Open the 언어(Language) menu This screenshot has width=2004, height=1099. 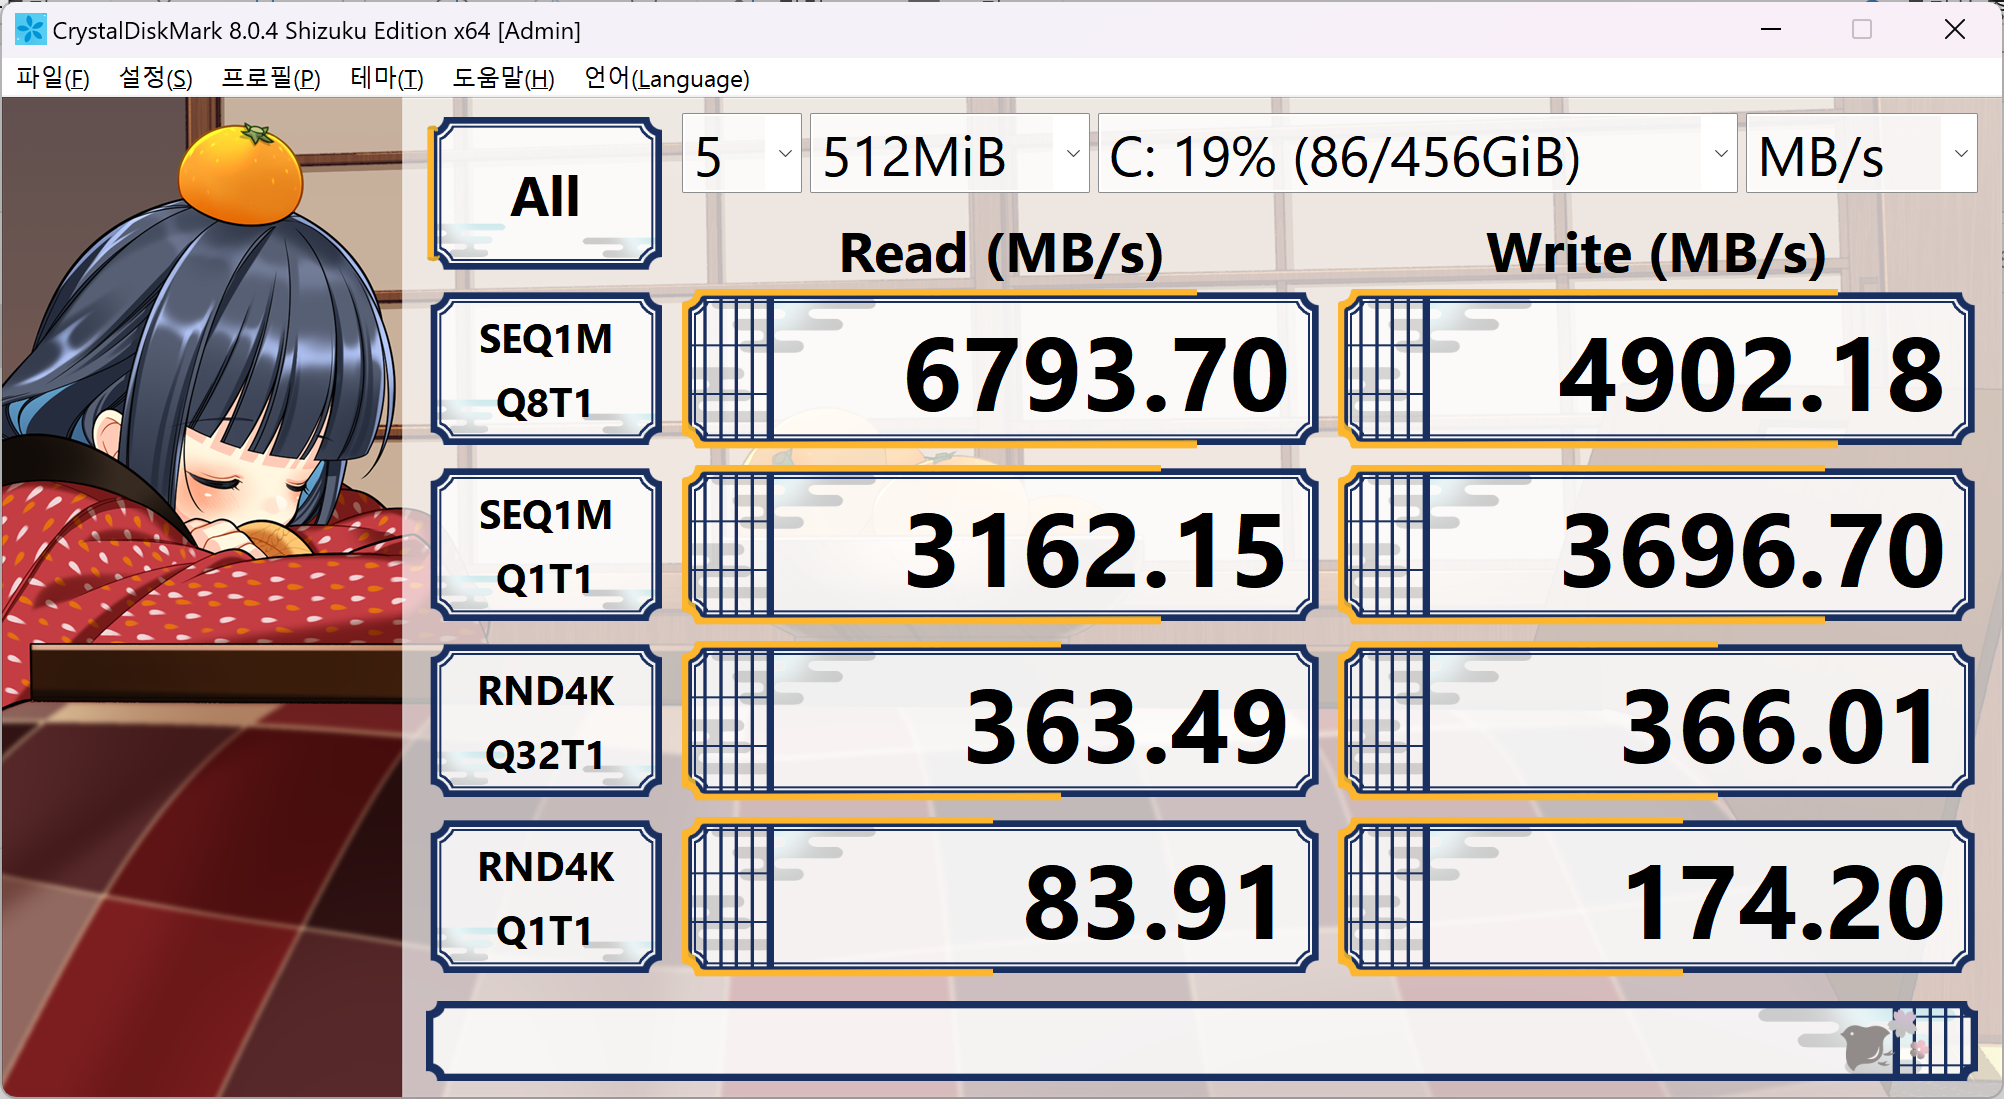pos(666,78)
